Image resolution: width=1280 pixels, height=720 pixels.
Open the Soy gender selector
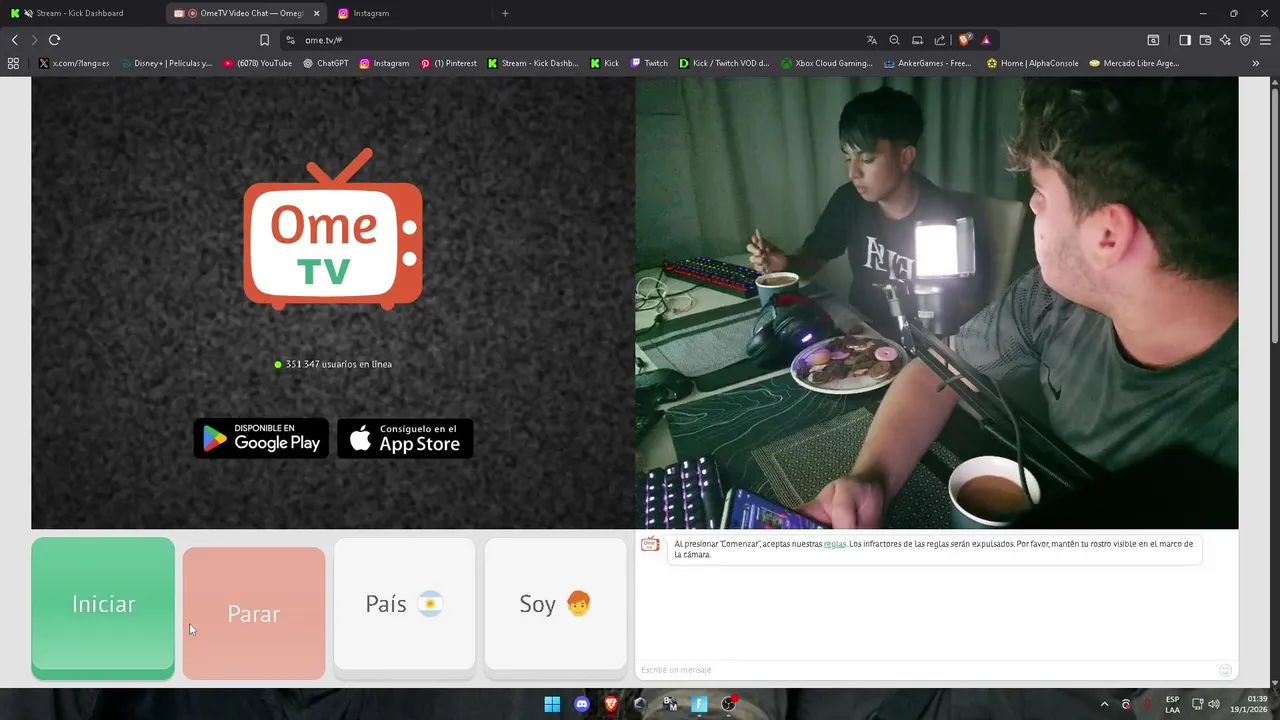(555, 604)
